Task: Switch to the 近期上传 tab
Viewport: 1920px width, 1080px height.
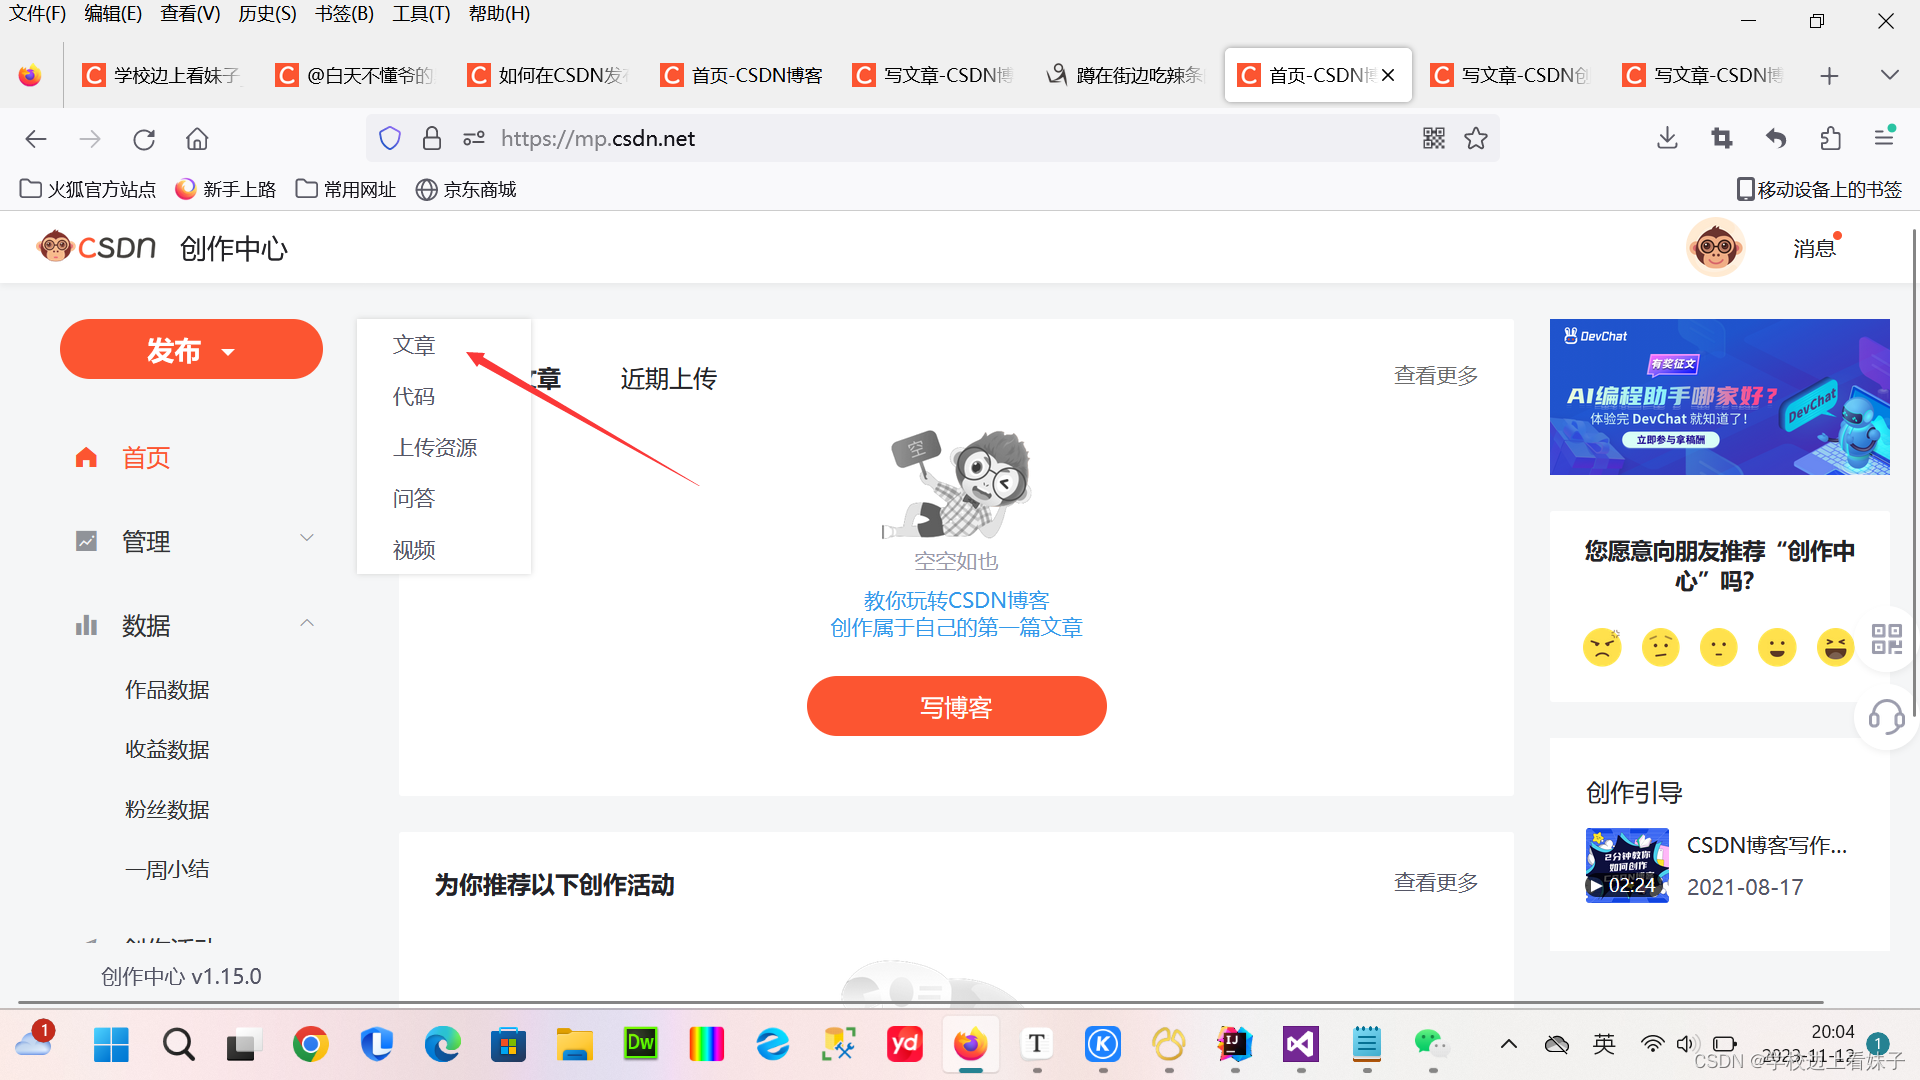Action: [668, 378]
